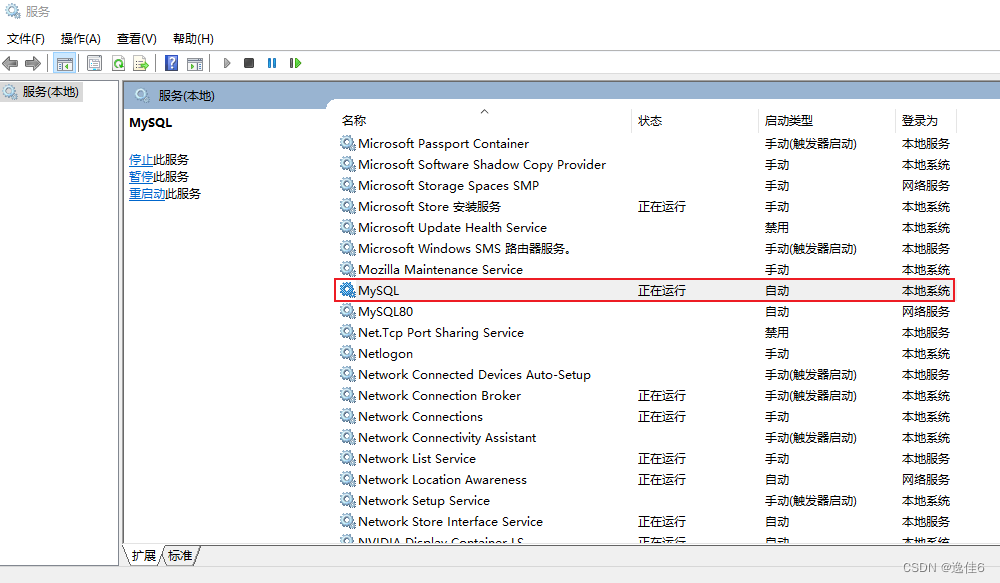Open the 文件(F) menu
Image resolution: width=1000 pixels, height=583 pixels.
(x=26, y=39)
